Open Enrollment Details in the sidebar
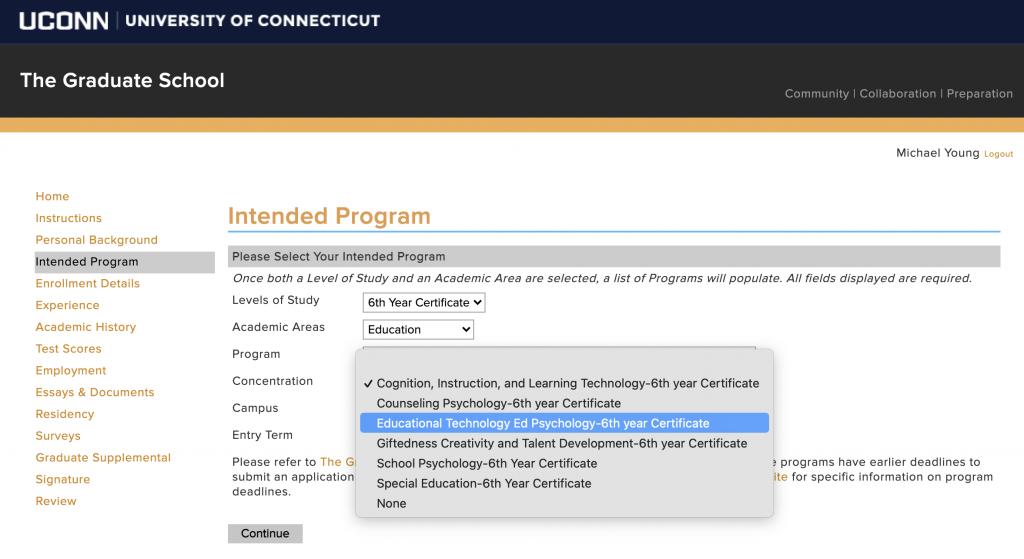Viewport: 1024px width, 559px height. tap(88, 283)
